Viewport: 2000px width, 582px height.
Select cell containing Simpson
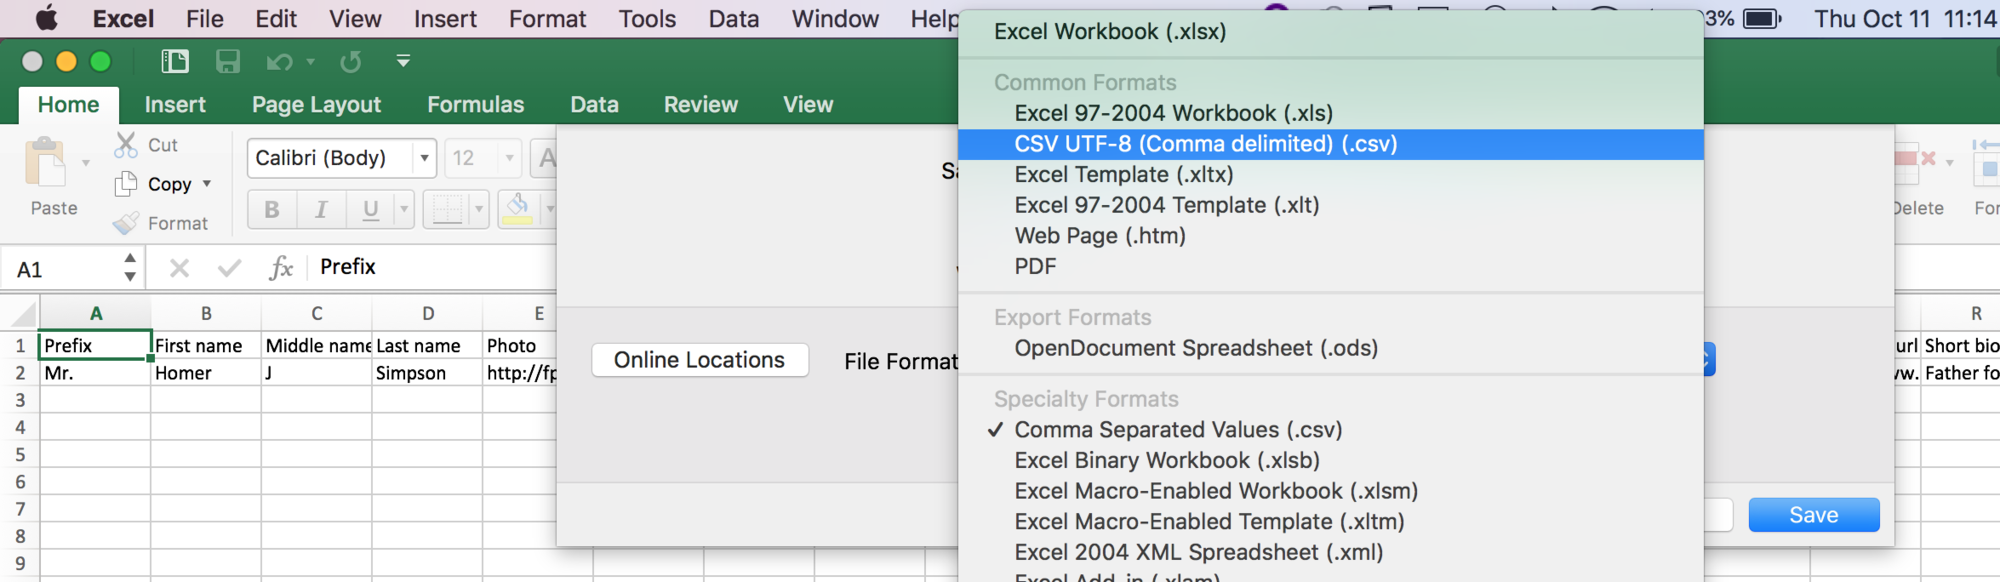(427, 373)
